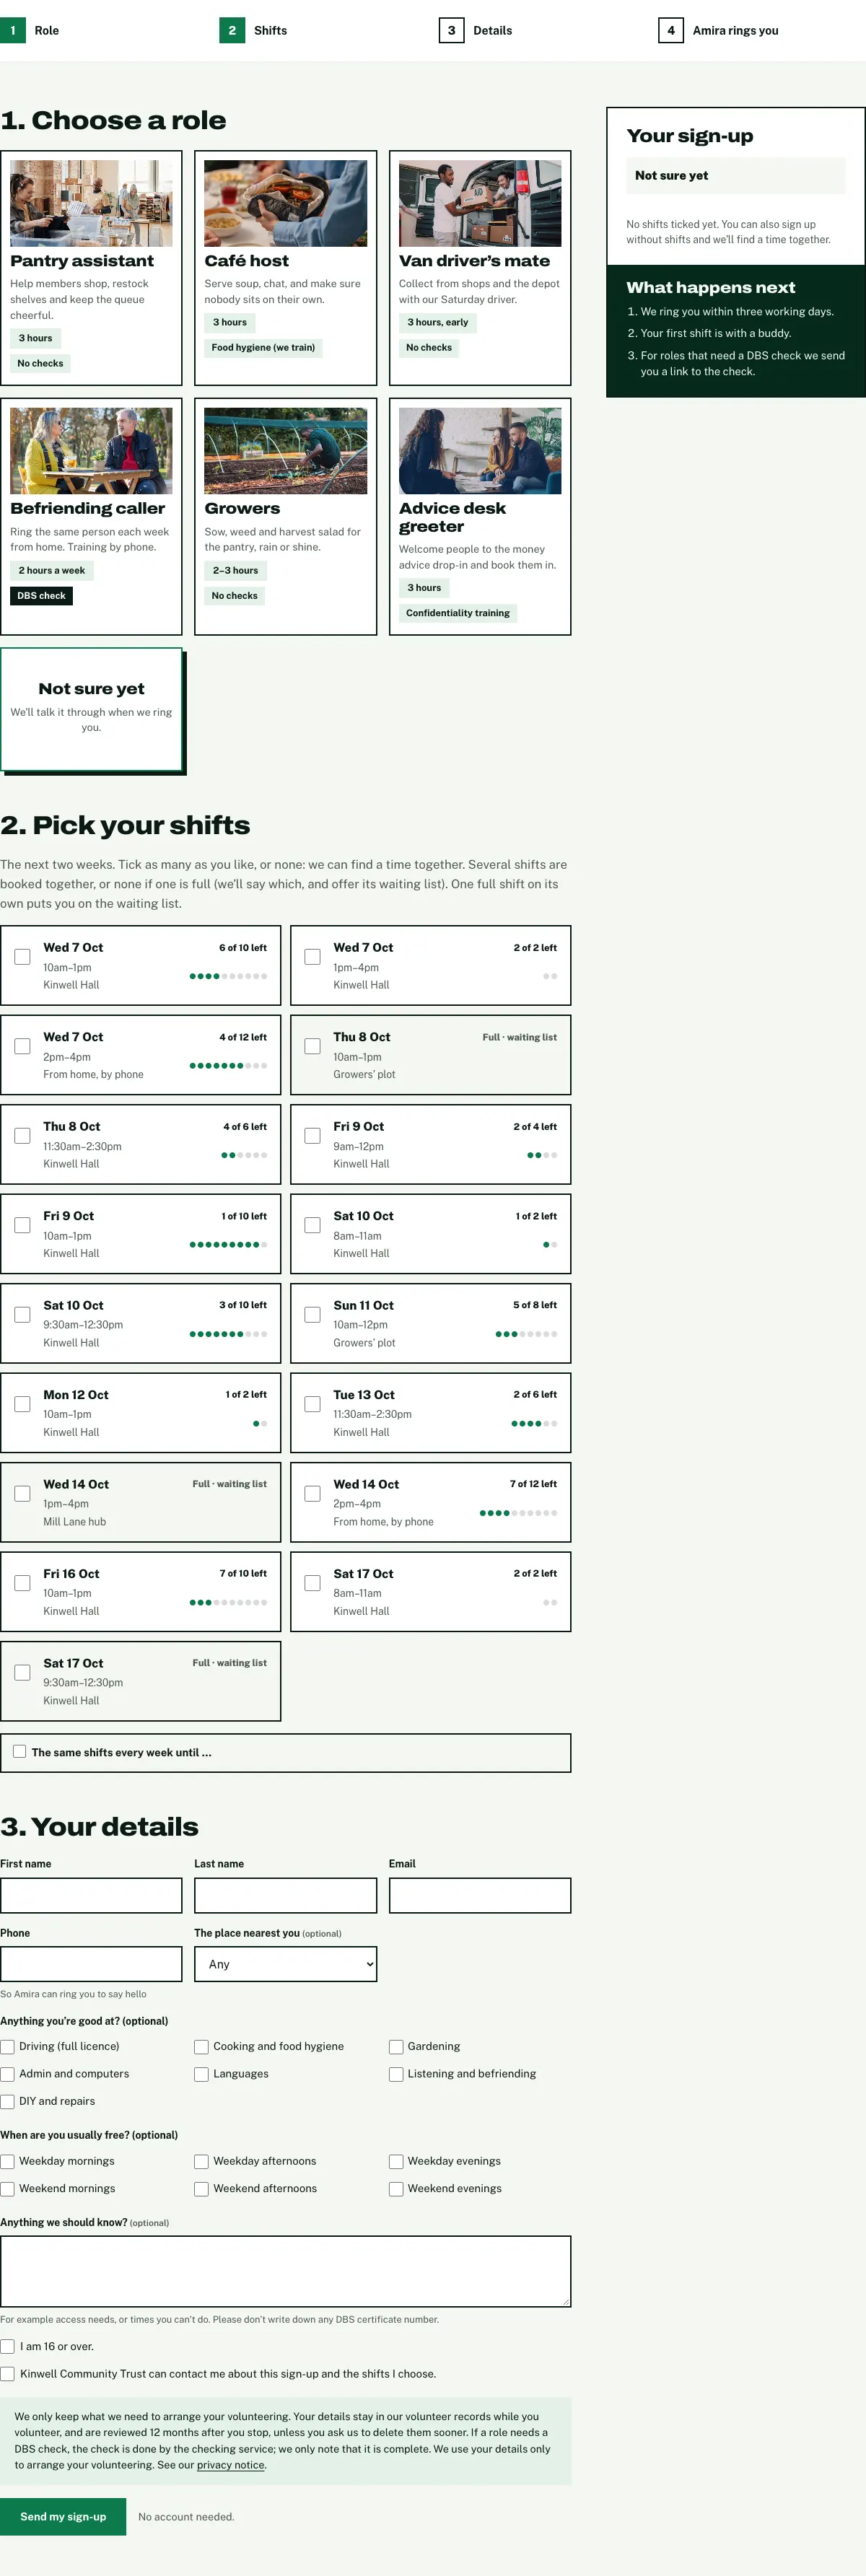Viewport: 866px width, 2576px height.
Task: Enable same shifts every week option
Action: pyautogui.click(x=19, y=1751)
